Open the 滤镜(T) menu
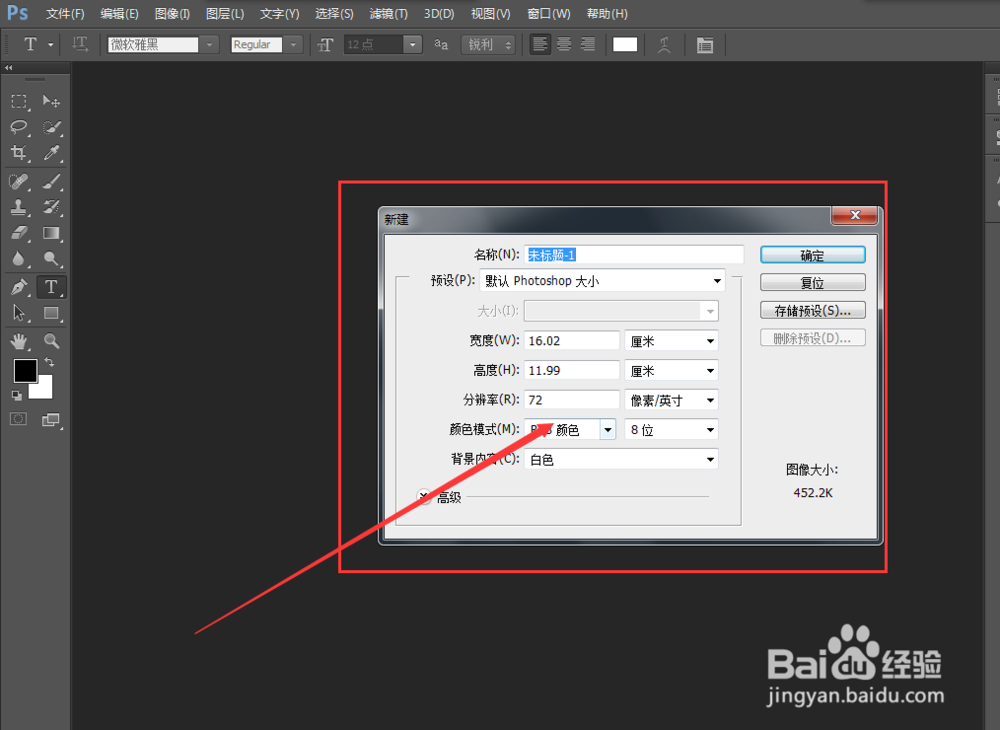Screen dimensions: 1000x730 [x=388, y=13]
